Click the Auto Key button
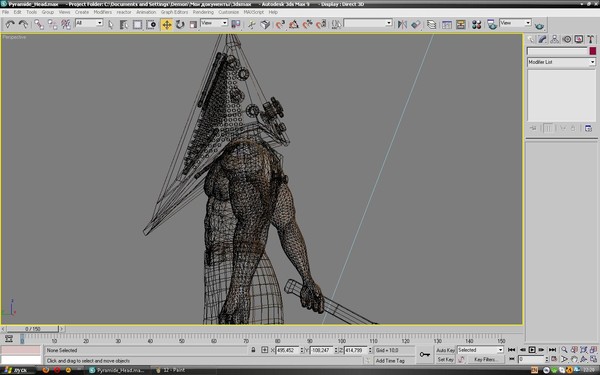Screen dimensions: 600x375 (x=445, y=350)
